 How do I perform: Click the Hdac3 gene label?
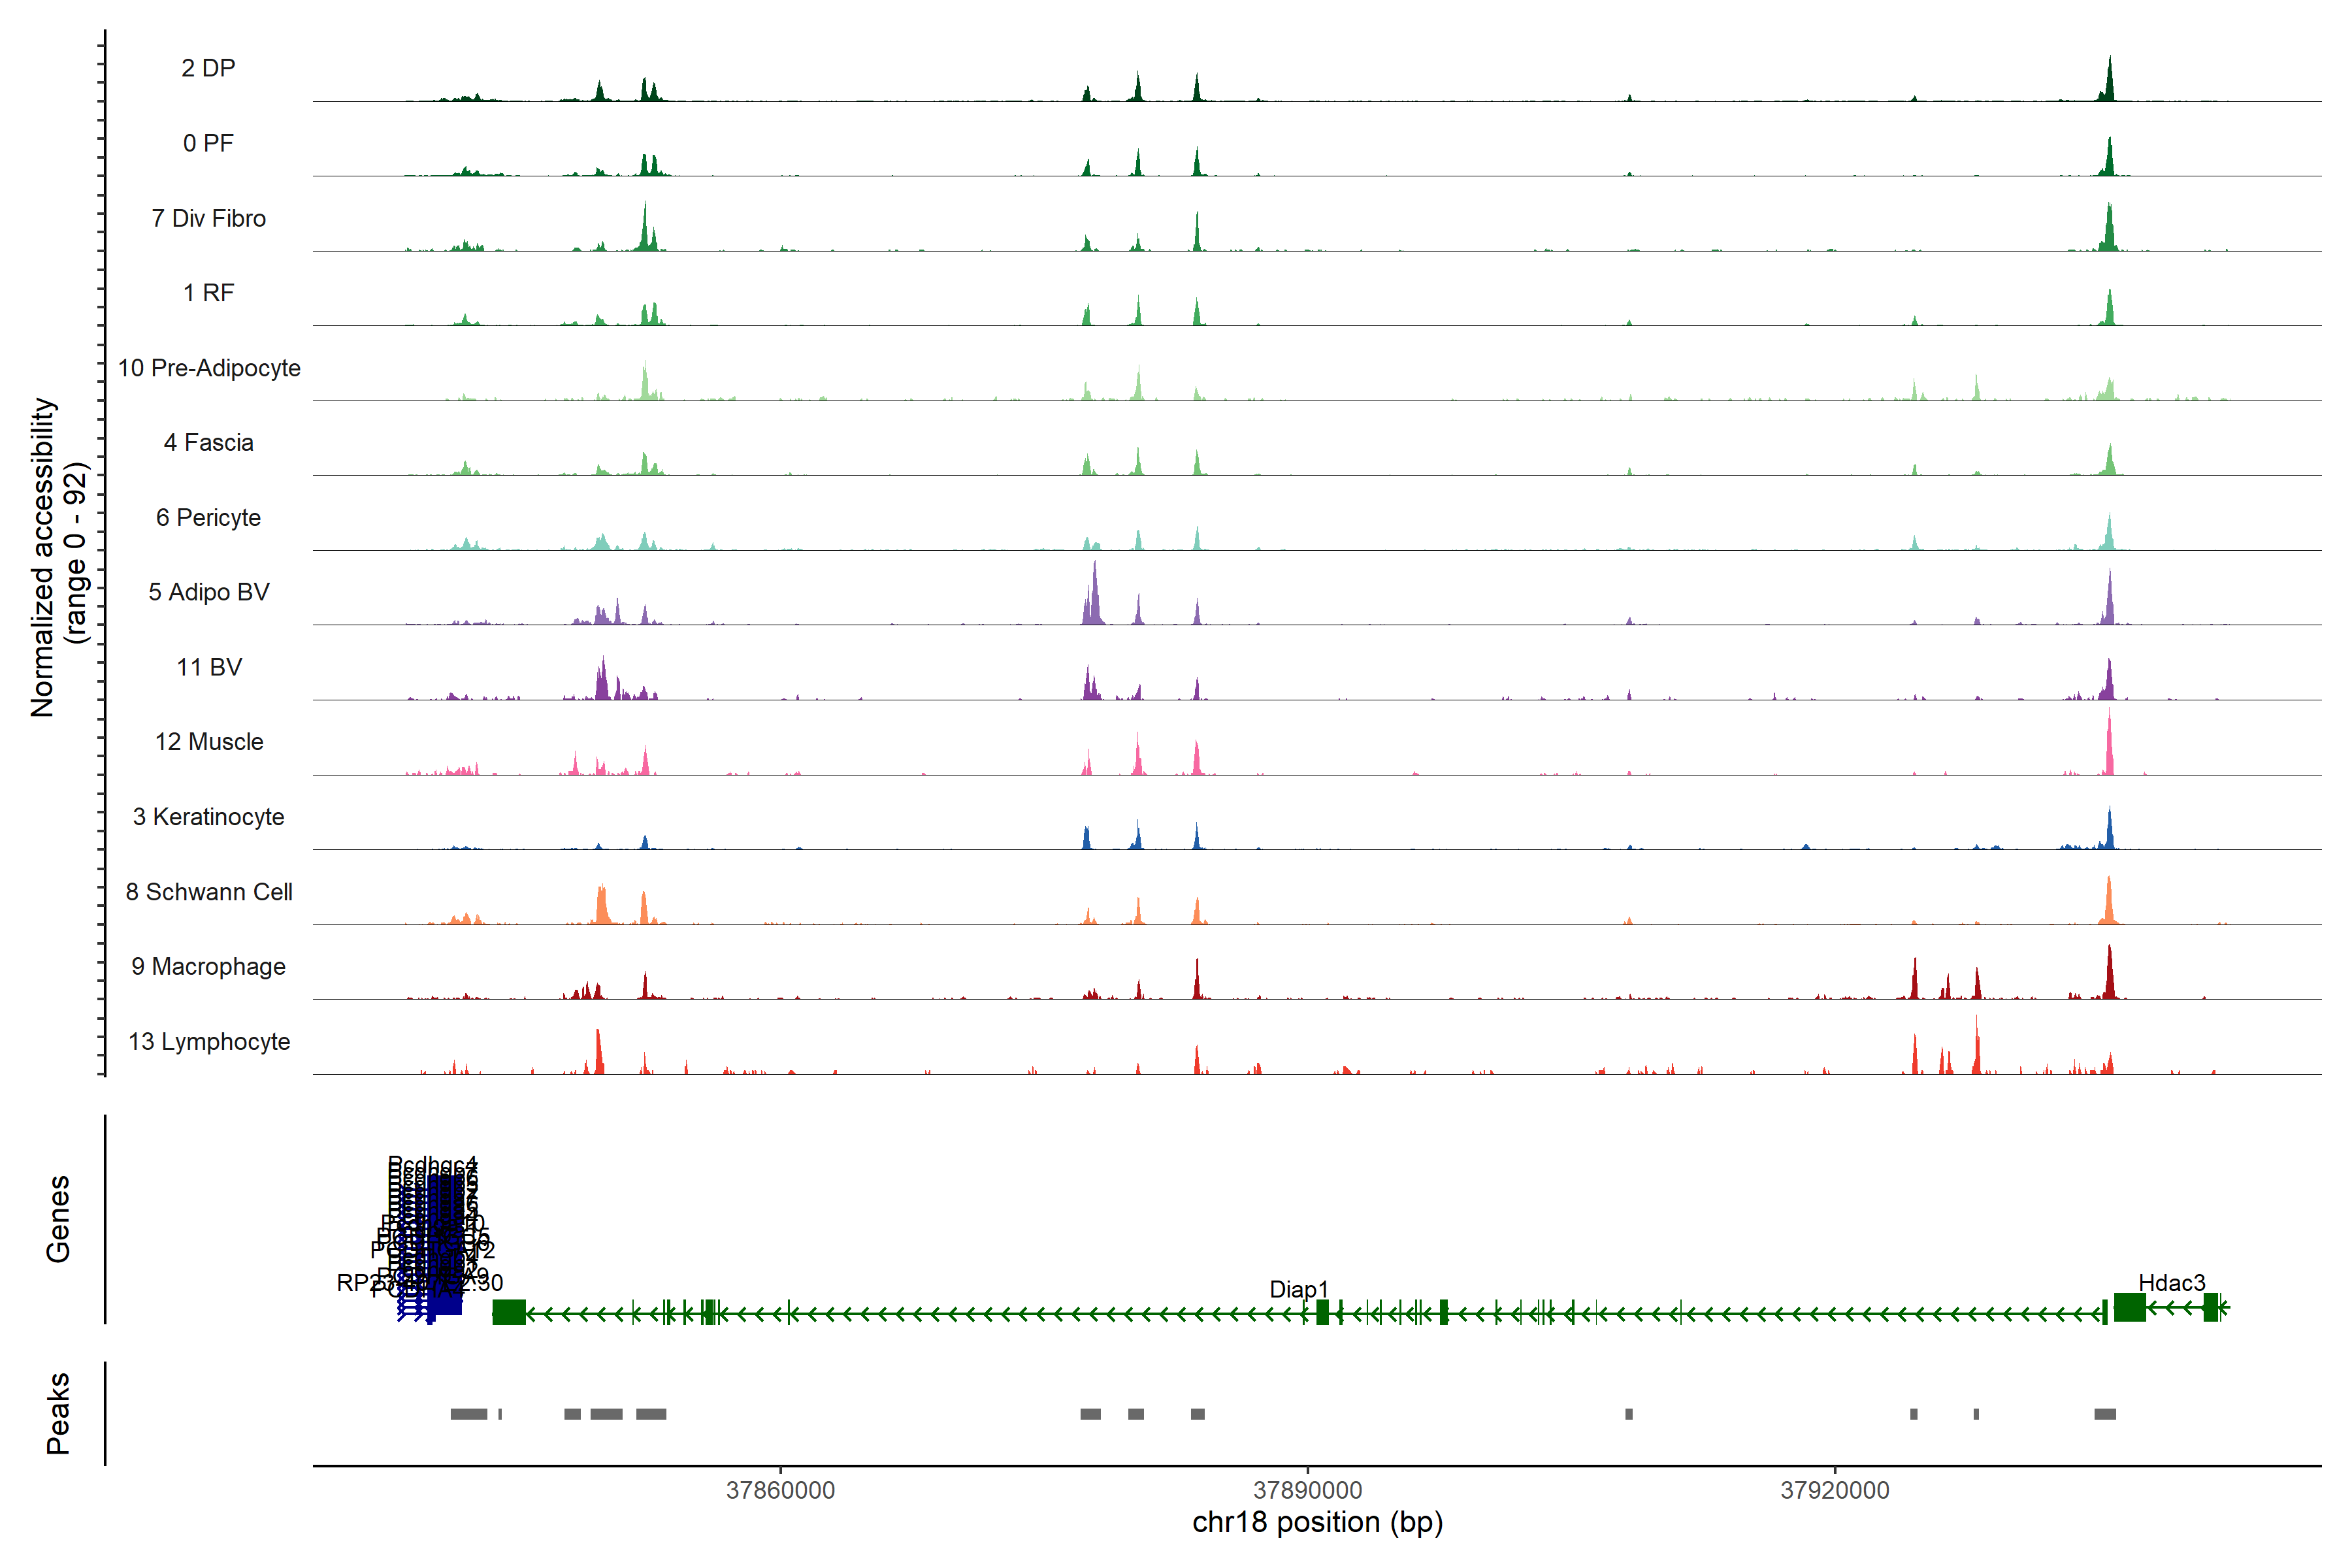[2171, 1282]
